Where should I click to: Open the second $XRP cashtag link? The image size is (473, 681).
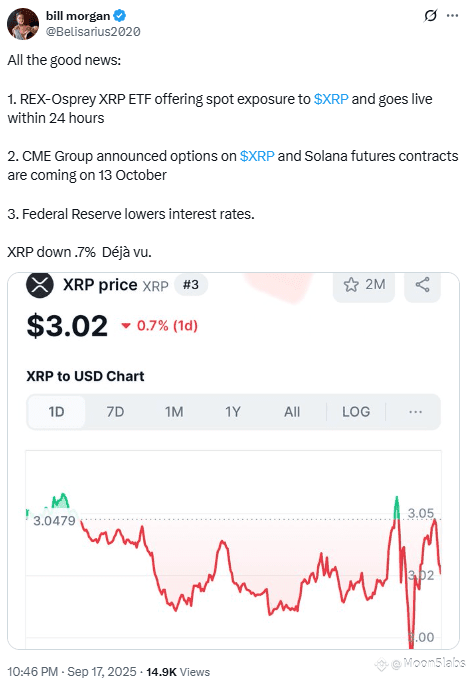257,156
